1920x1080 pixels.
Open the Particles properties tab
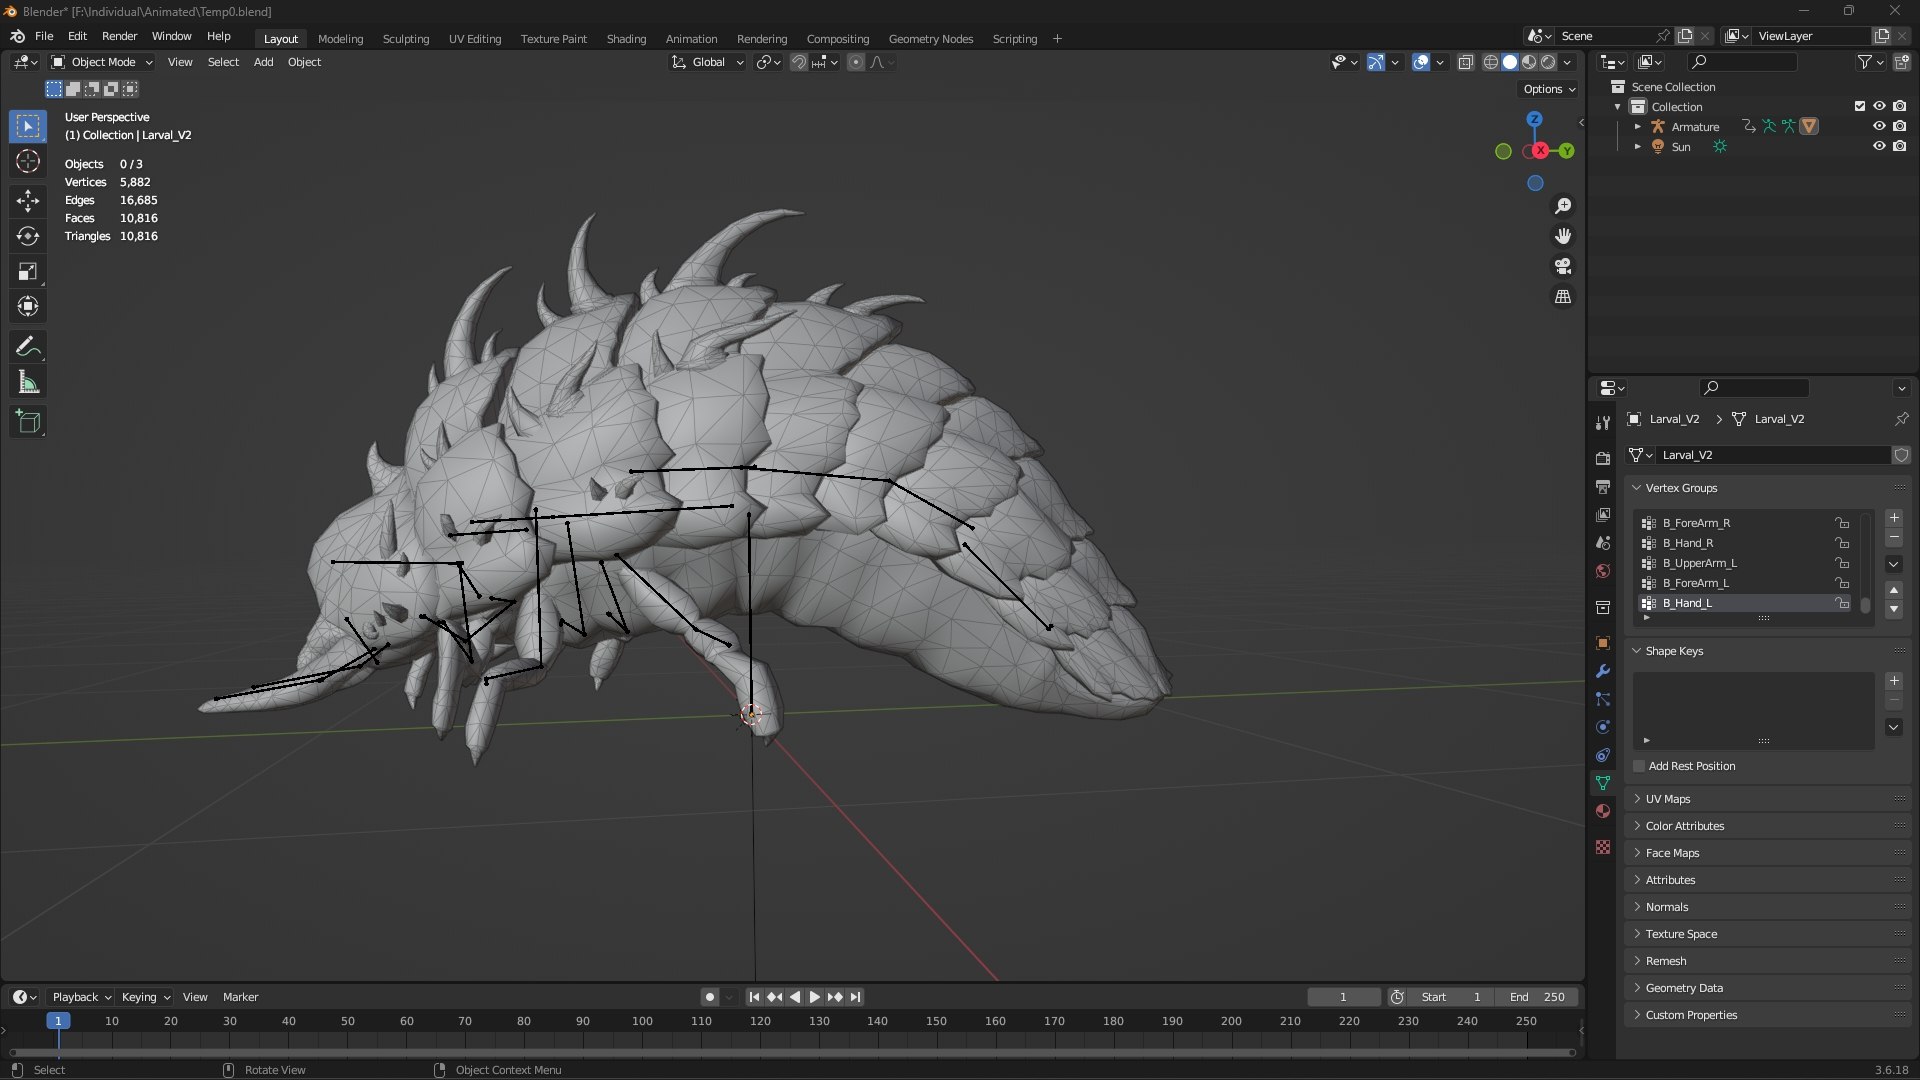pos(1603,699)
